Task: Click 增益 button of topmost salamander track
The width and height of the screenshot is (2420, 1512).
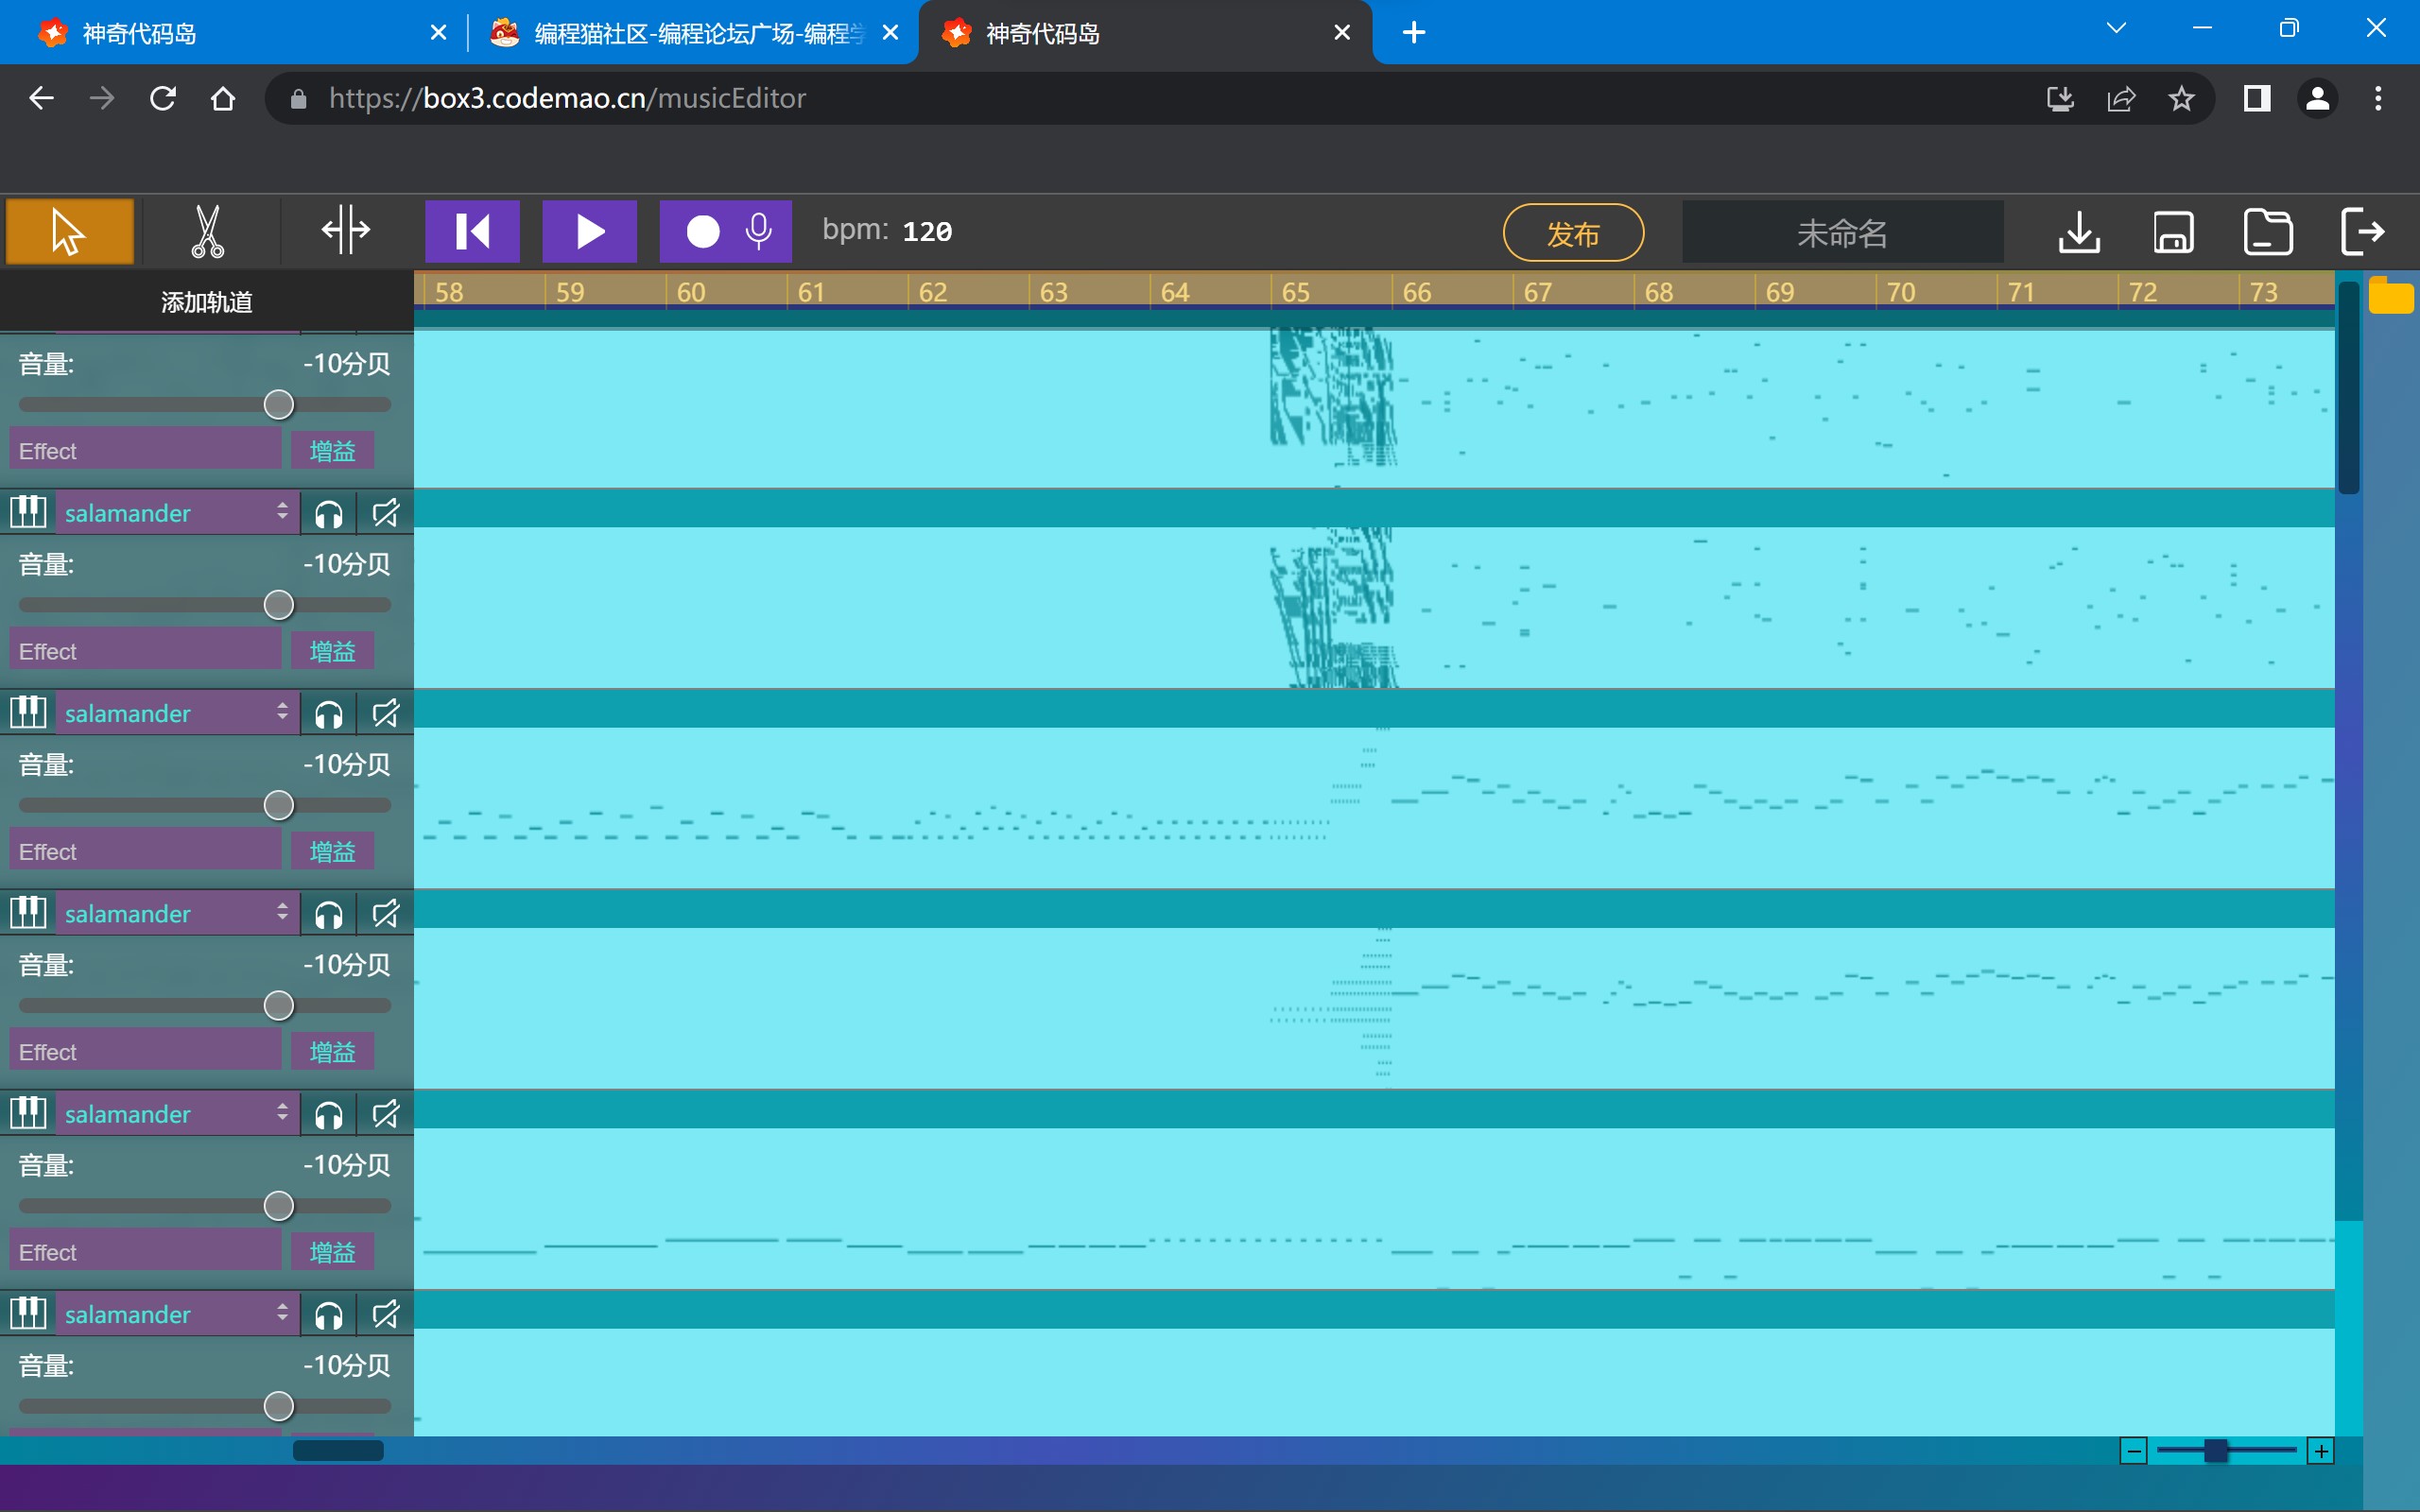Action: 332,651
